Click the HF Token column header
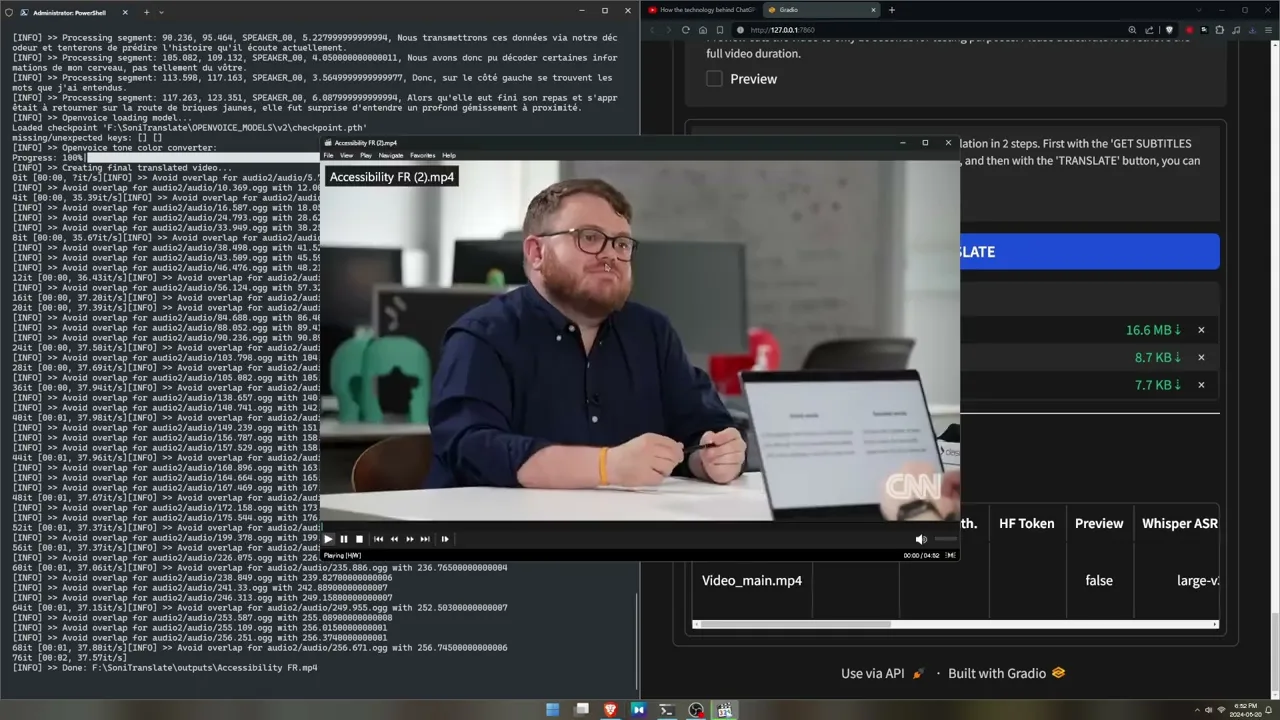 [1027, 523]
